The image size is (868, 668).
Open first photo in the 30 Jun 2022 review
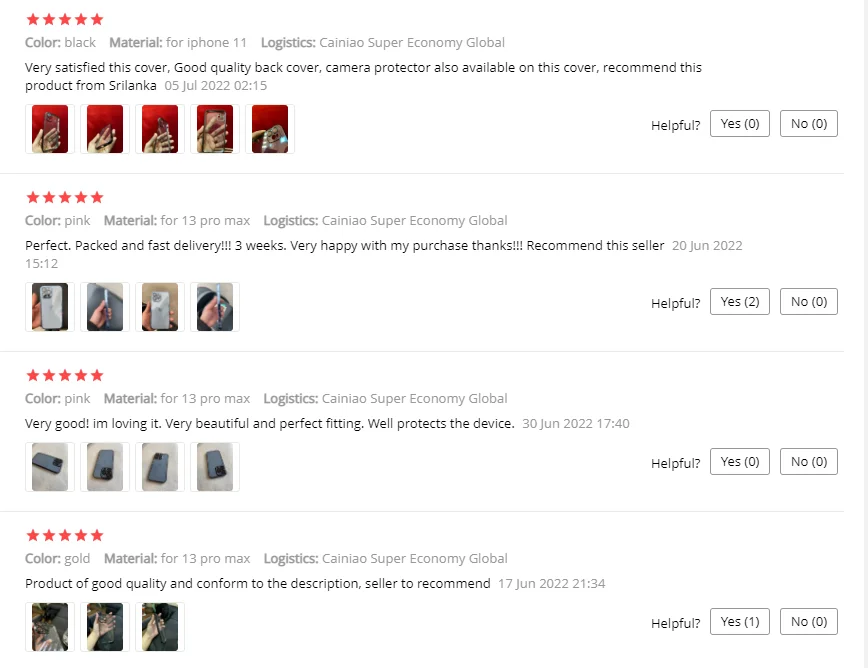coord(50,467)
